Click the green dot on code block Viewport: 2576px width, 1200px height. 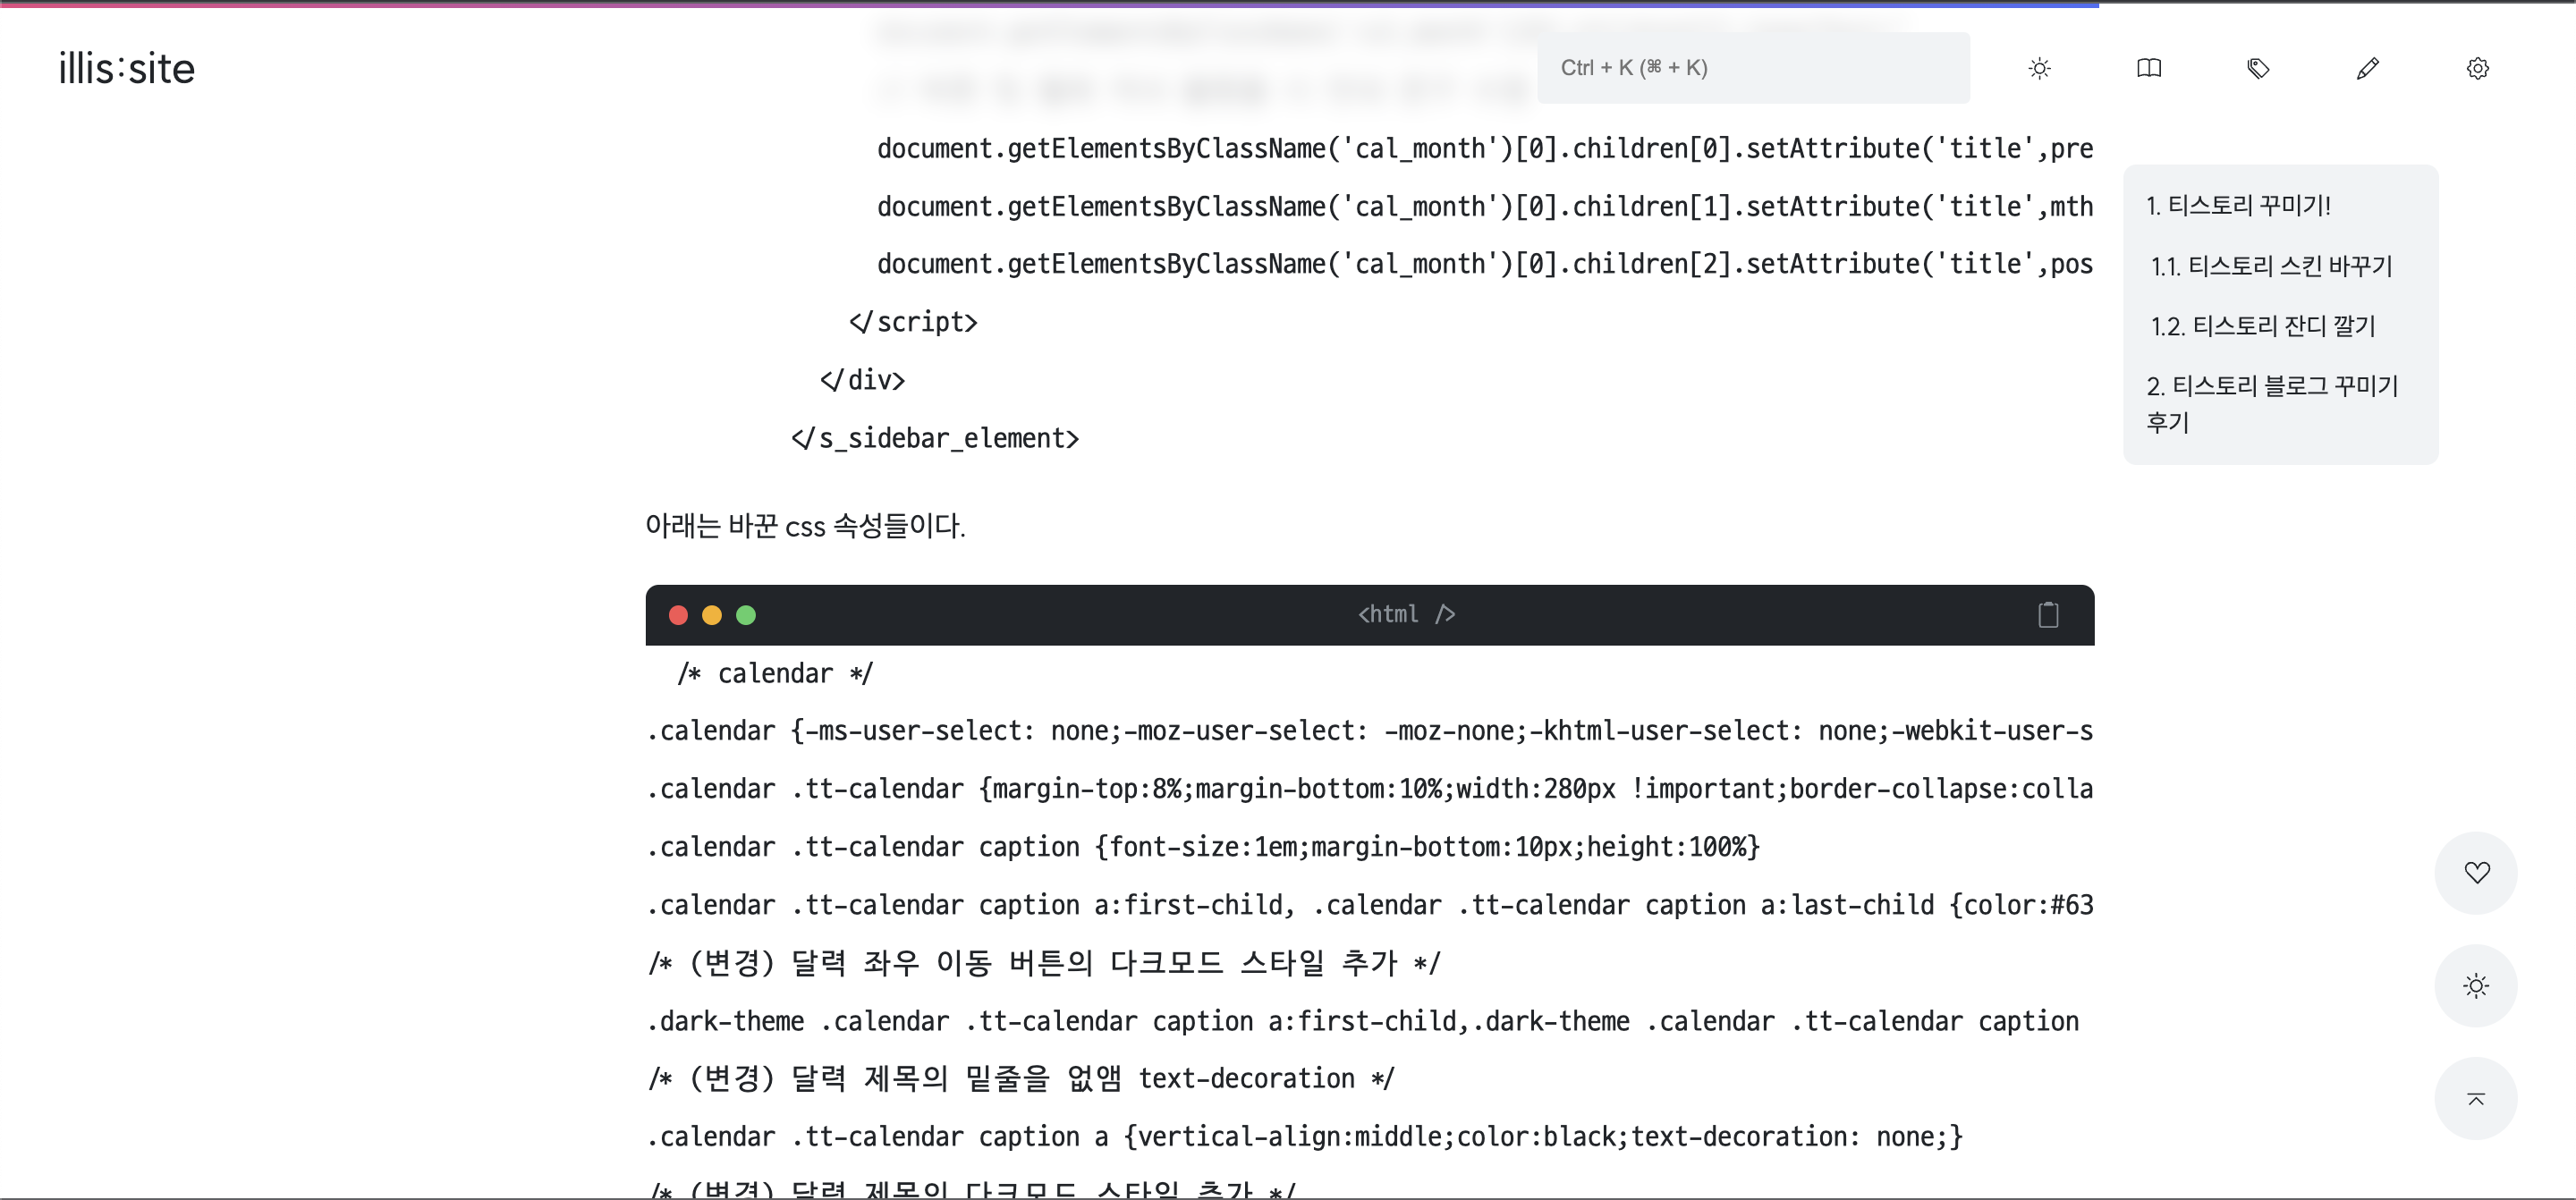point(746,615)
